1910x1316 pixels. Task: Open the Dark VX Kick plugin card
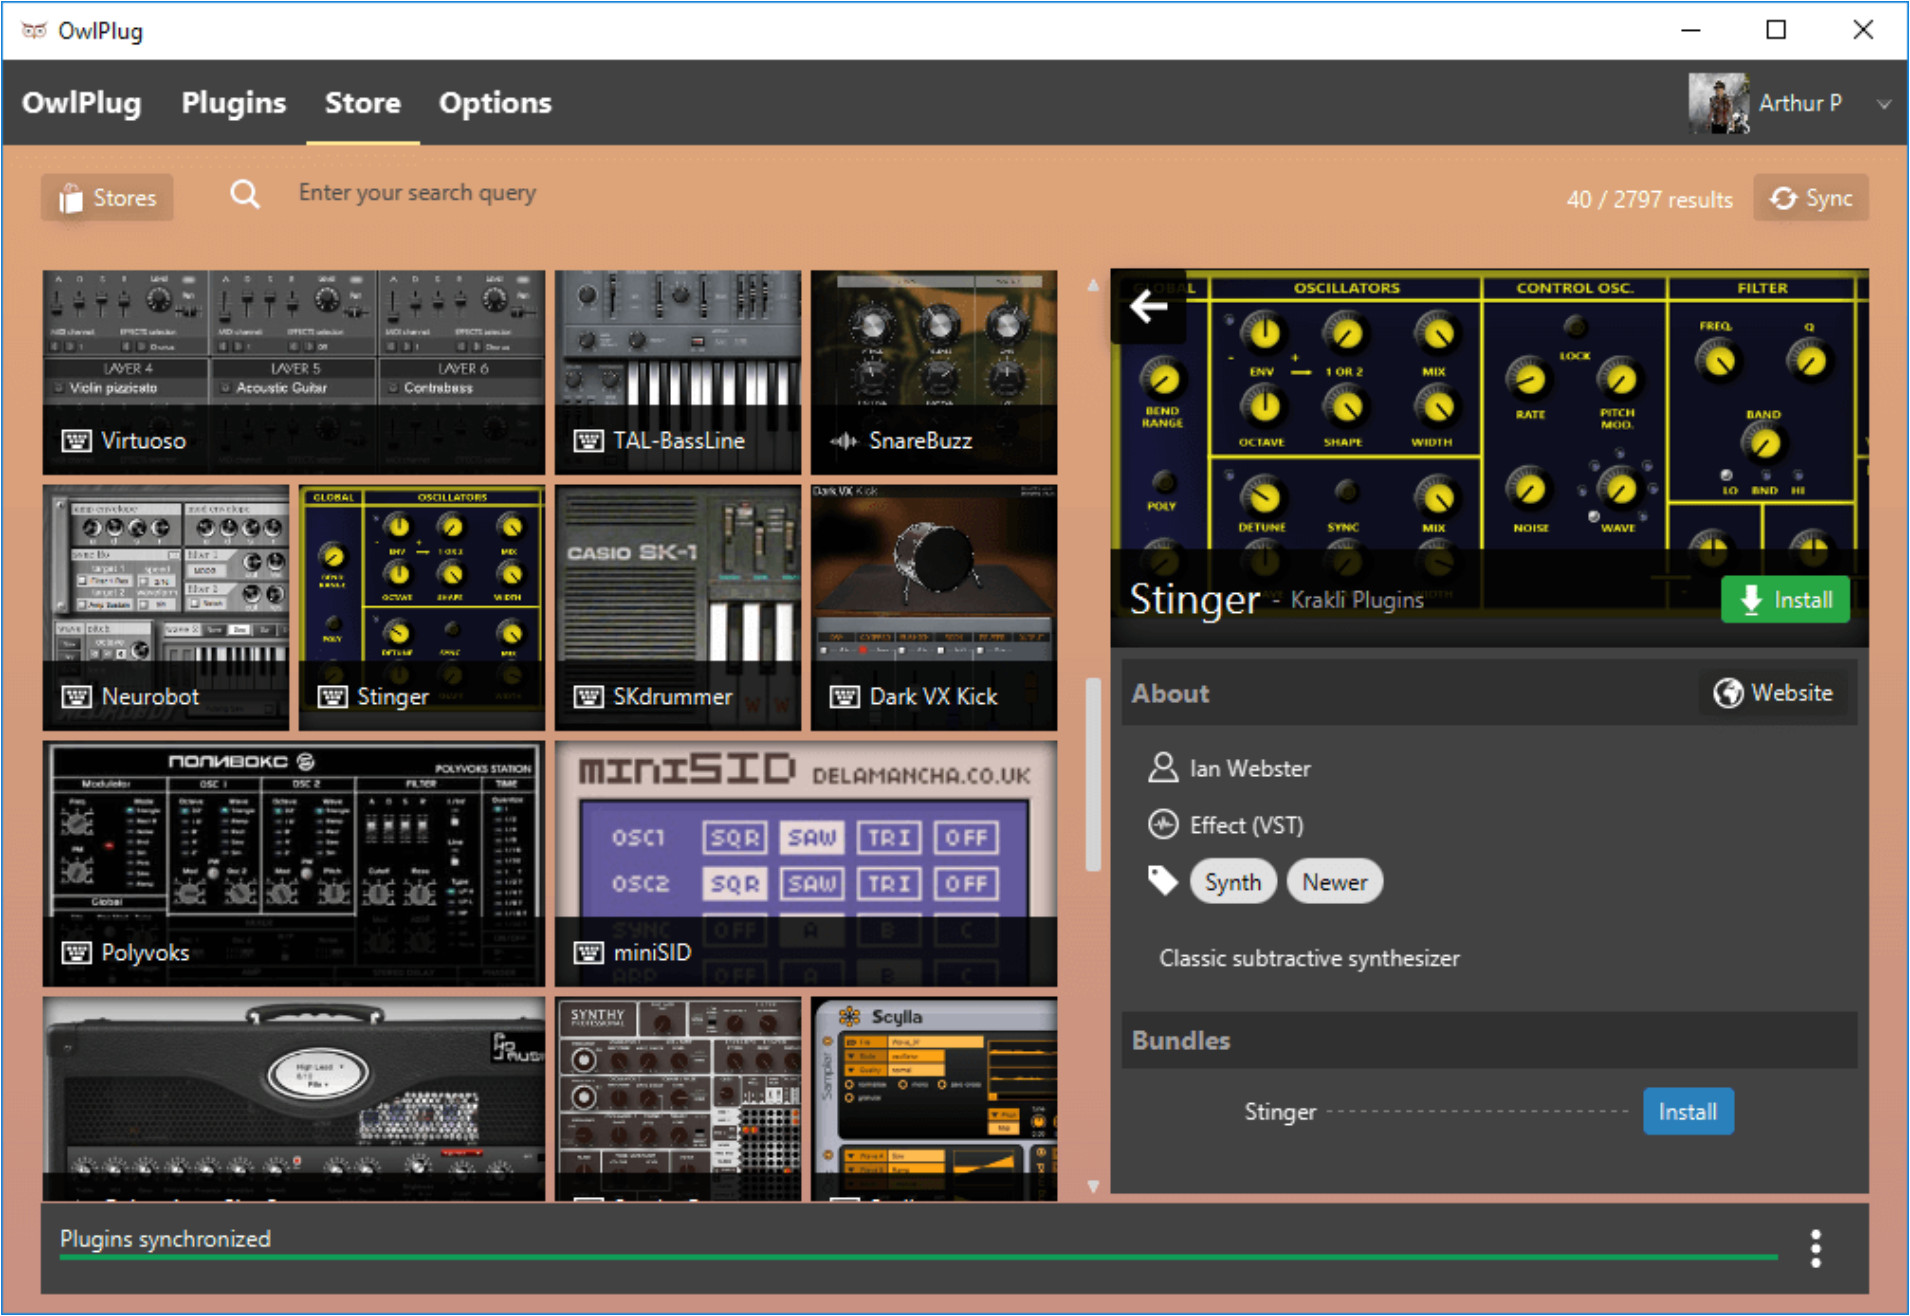tap(934, 608)
